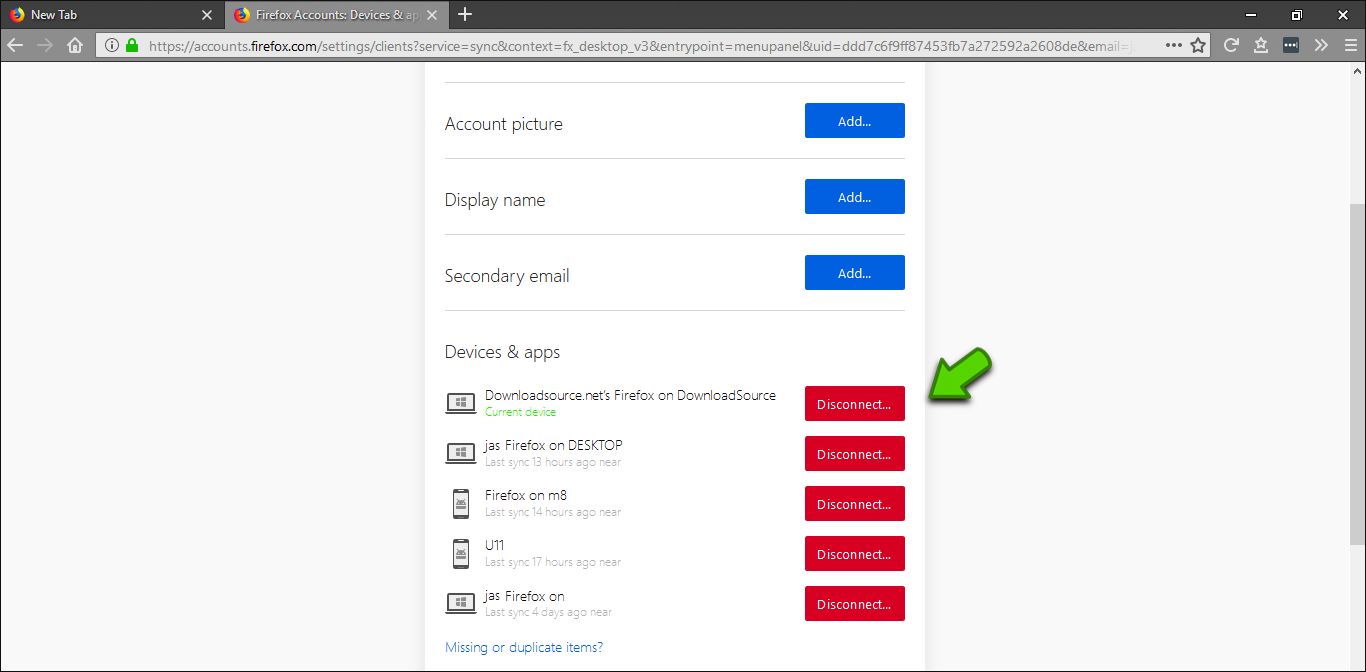The height and width of the screenshot is (672, 1366).
Task: Click the Account picture label
Action: click(x=504, y=124)
